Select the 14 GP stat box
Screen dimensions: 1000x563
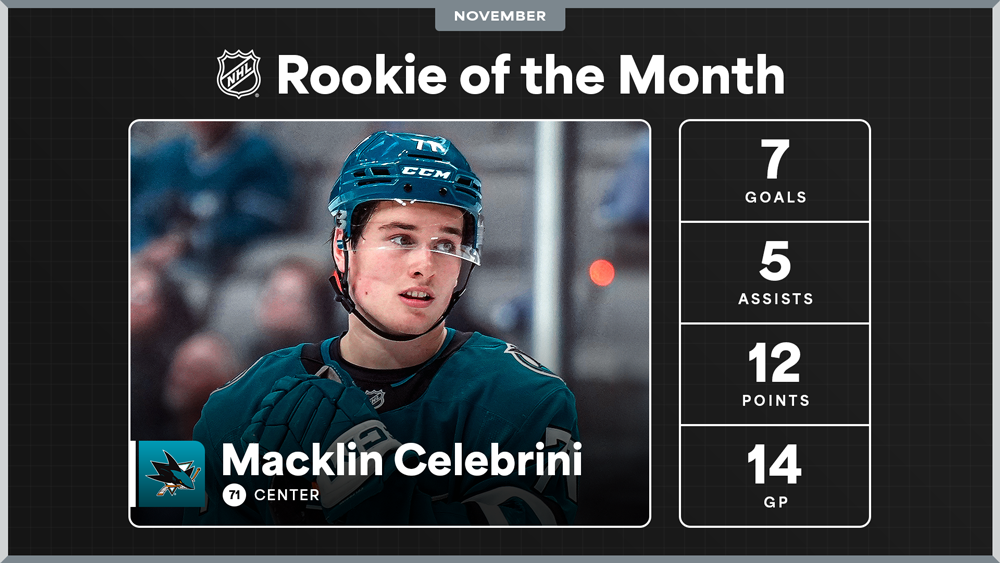click(x=775, y=476)
